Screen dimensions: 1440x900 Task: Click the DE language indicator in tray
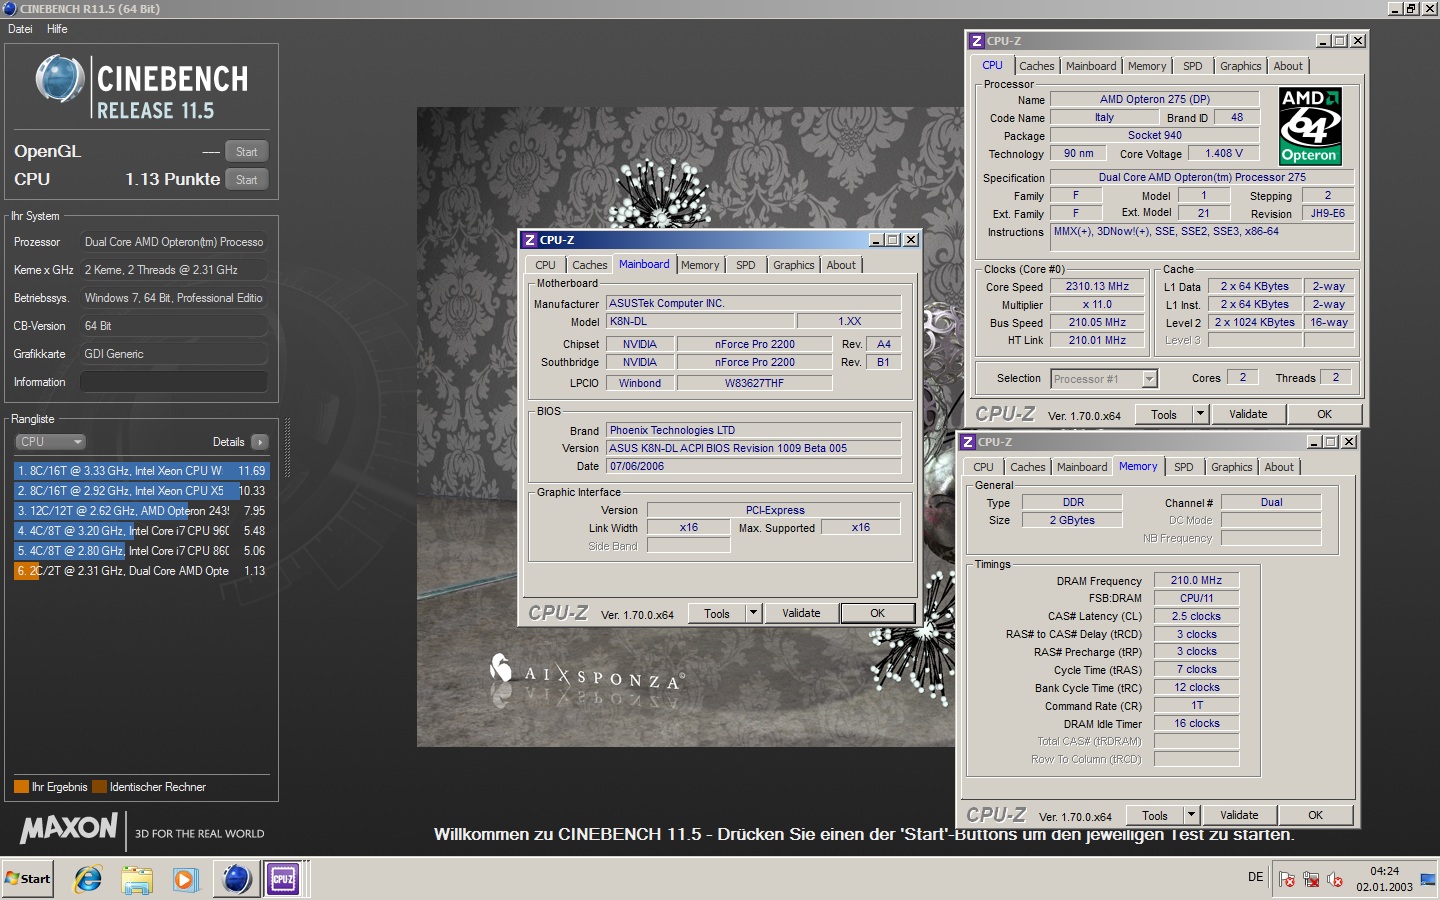click(x=1256, y=877)
